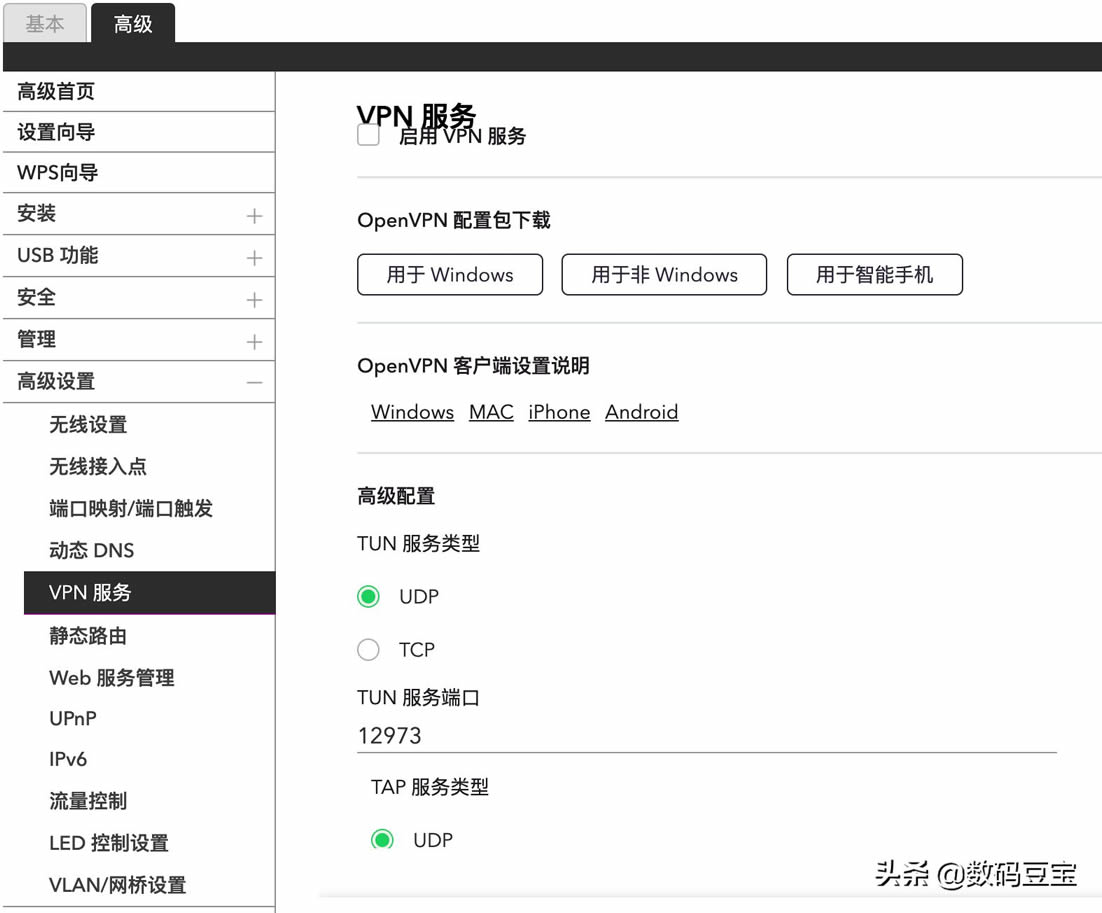Click the 安装 menu heading

[x=37, y=213]
